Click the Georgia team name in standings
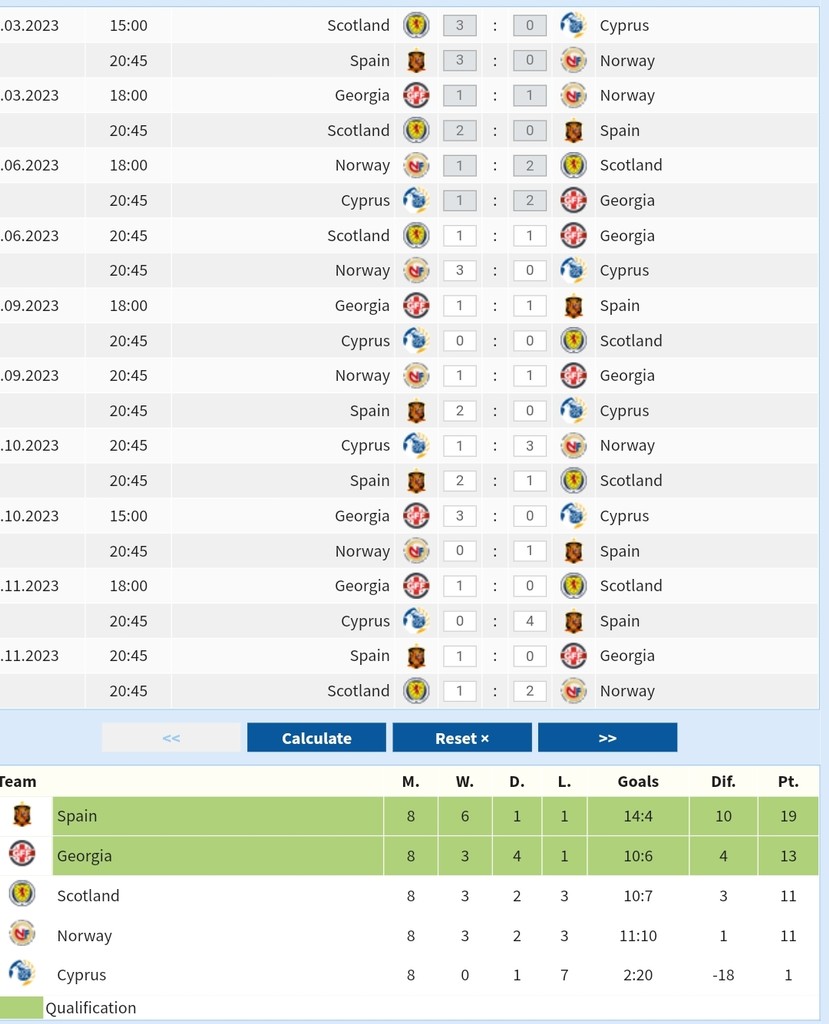The width and height of the screenshot is (829, 1024). [x=84, y=856]
